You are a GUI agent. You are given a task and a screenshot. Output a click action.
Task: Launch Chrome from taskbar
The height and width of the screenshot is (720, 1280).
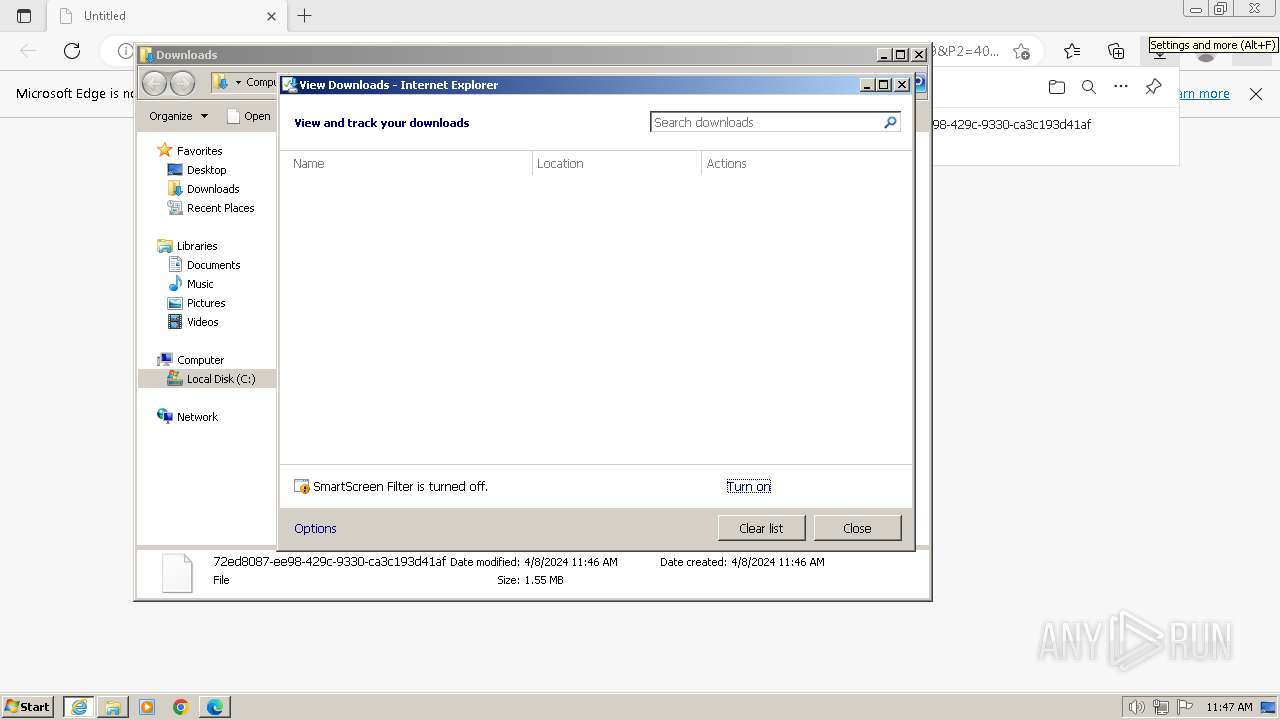[181, 707]
